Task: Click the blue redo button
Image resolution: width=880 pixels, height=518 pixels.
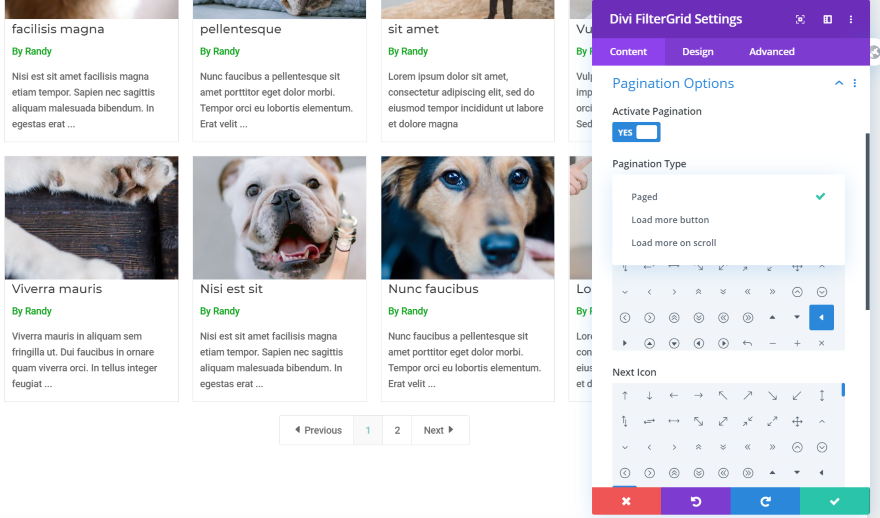Action: (x=765, y=501)
